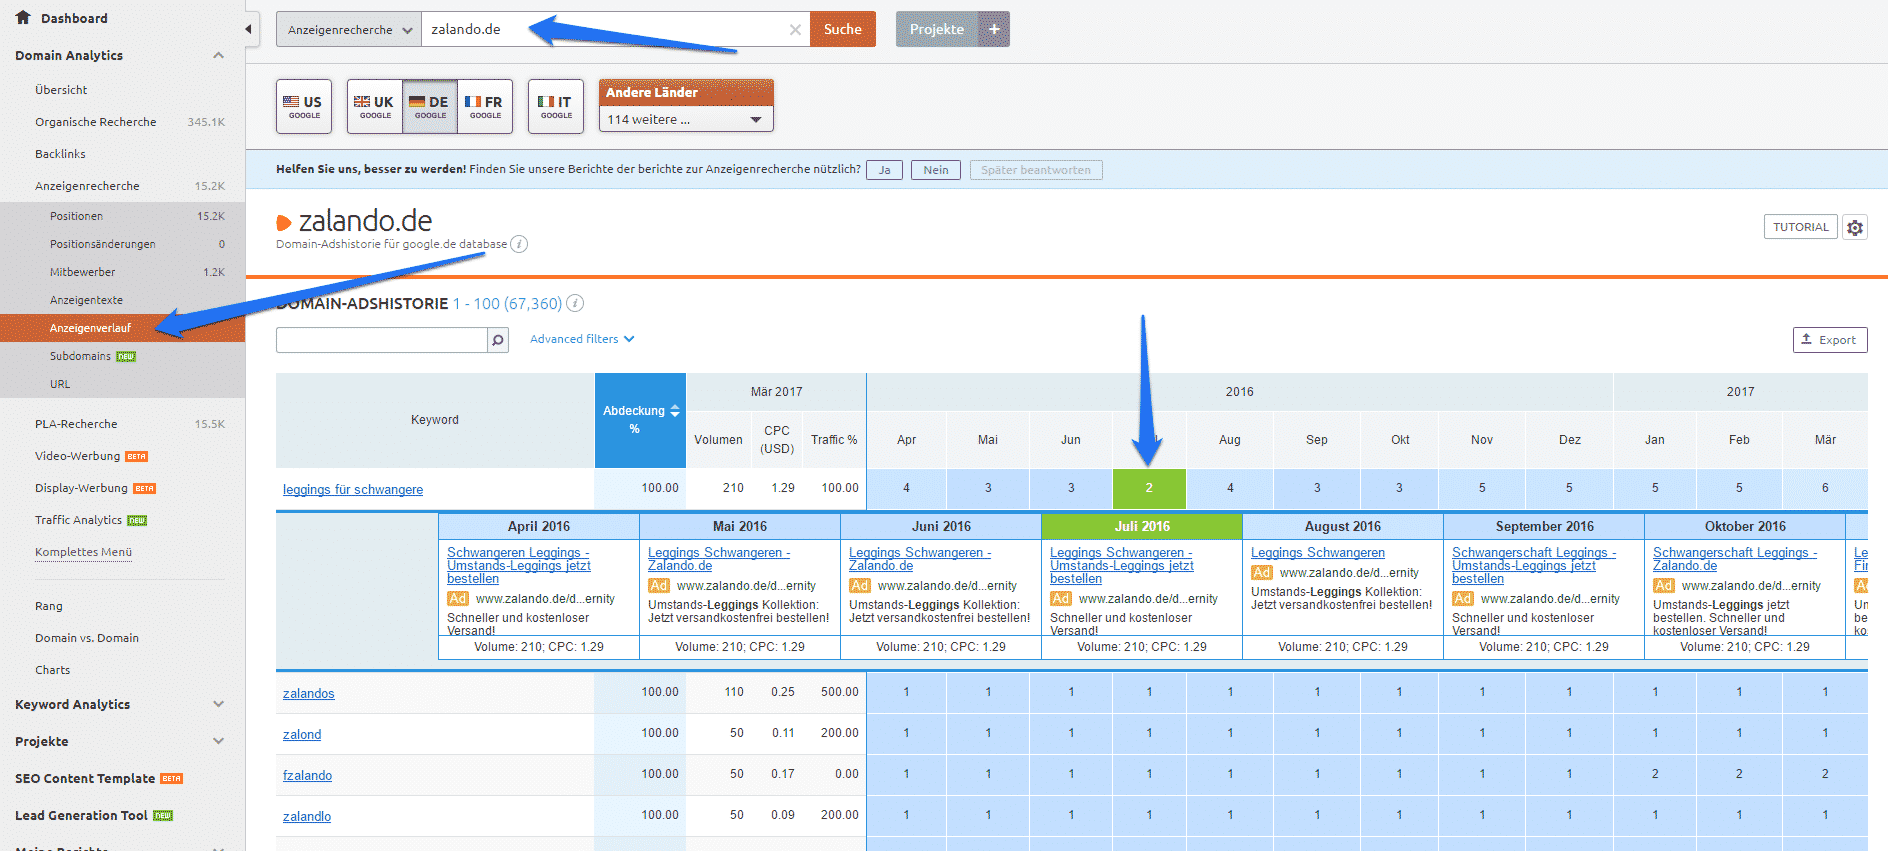The width and height of the screenshot is (1888, 851).
Task: Click the orange Suche button
Action: [843, 29]
